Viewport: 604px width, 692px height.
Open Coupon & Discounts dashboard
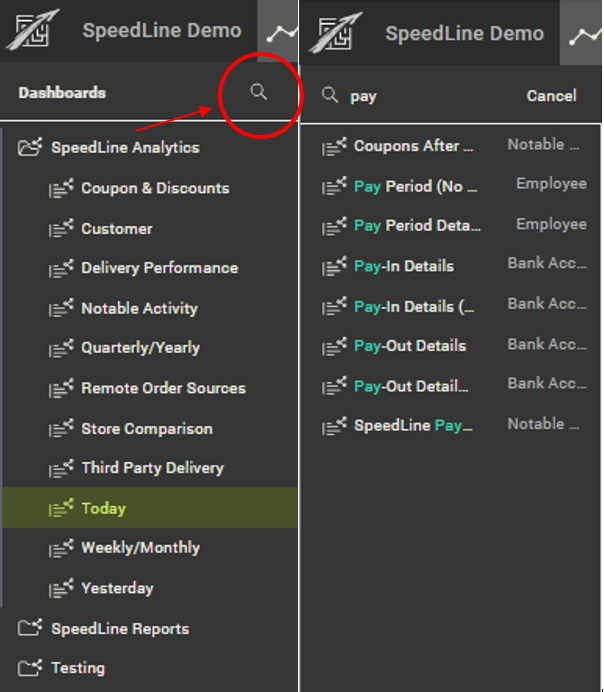pos(155,188)
